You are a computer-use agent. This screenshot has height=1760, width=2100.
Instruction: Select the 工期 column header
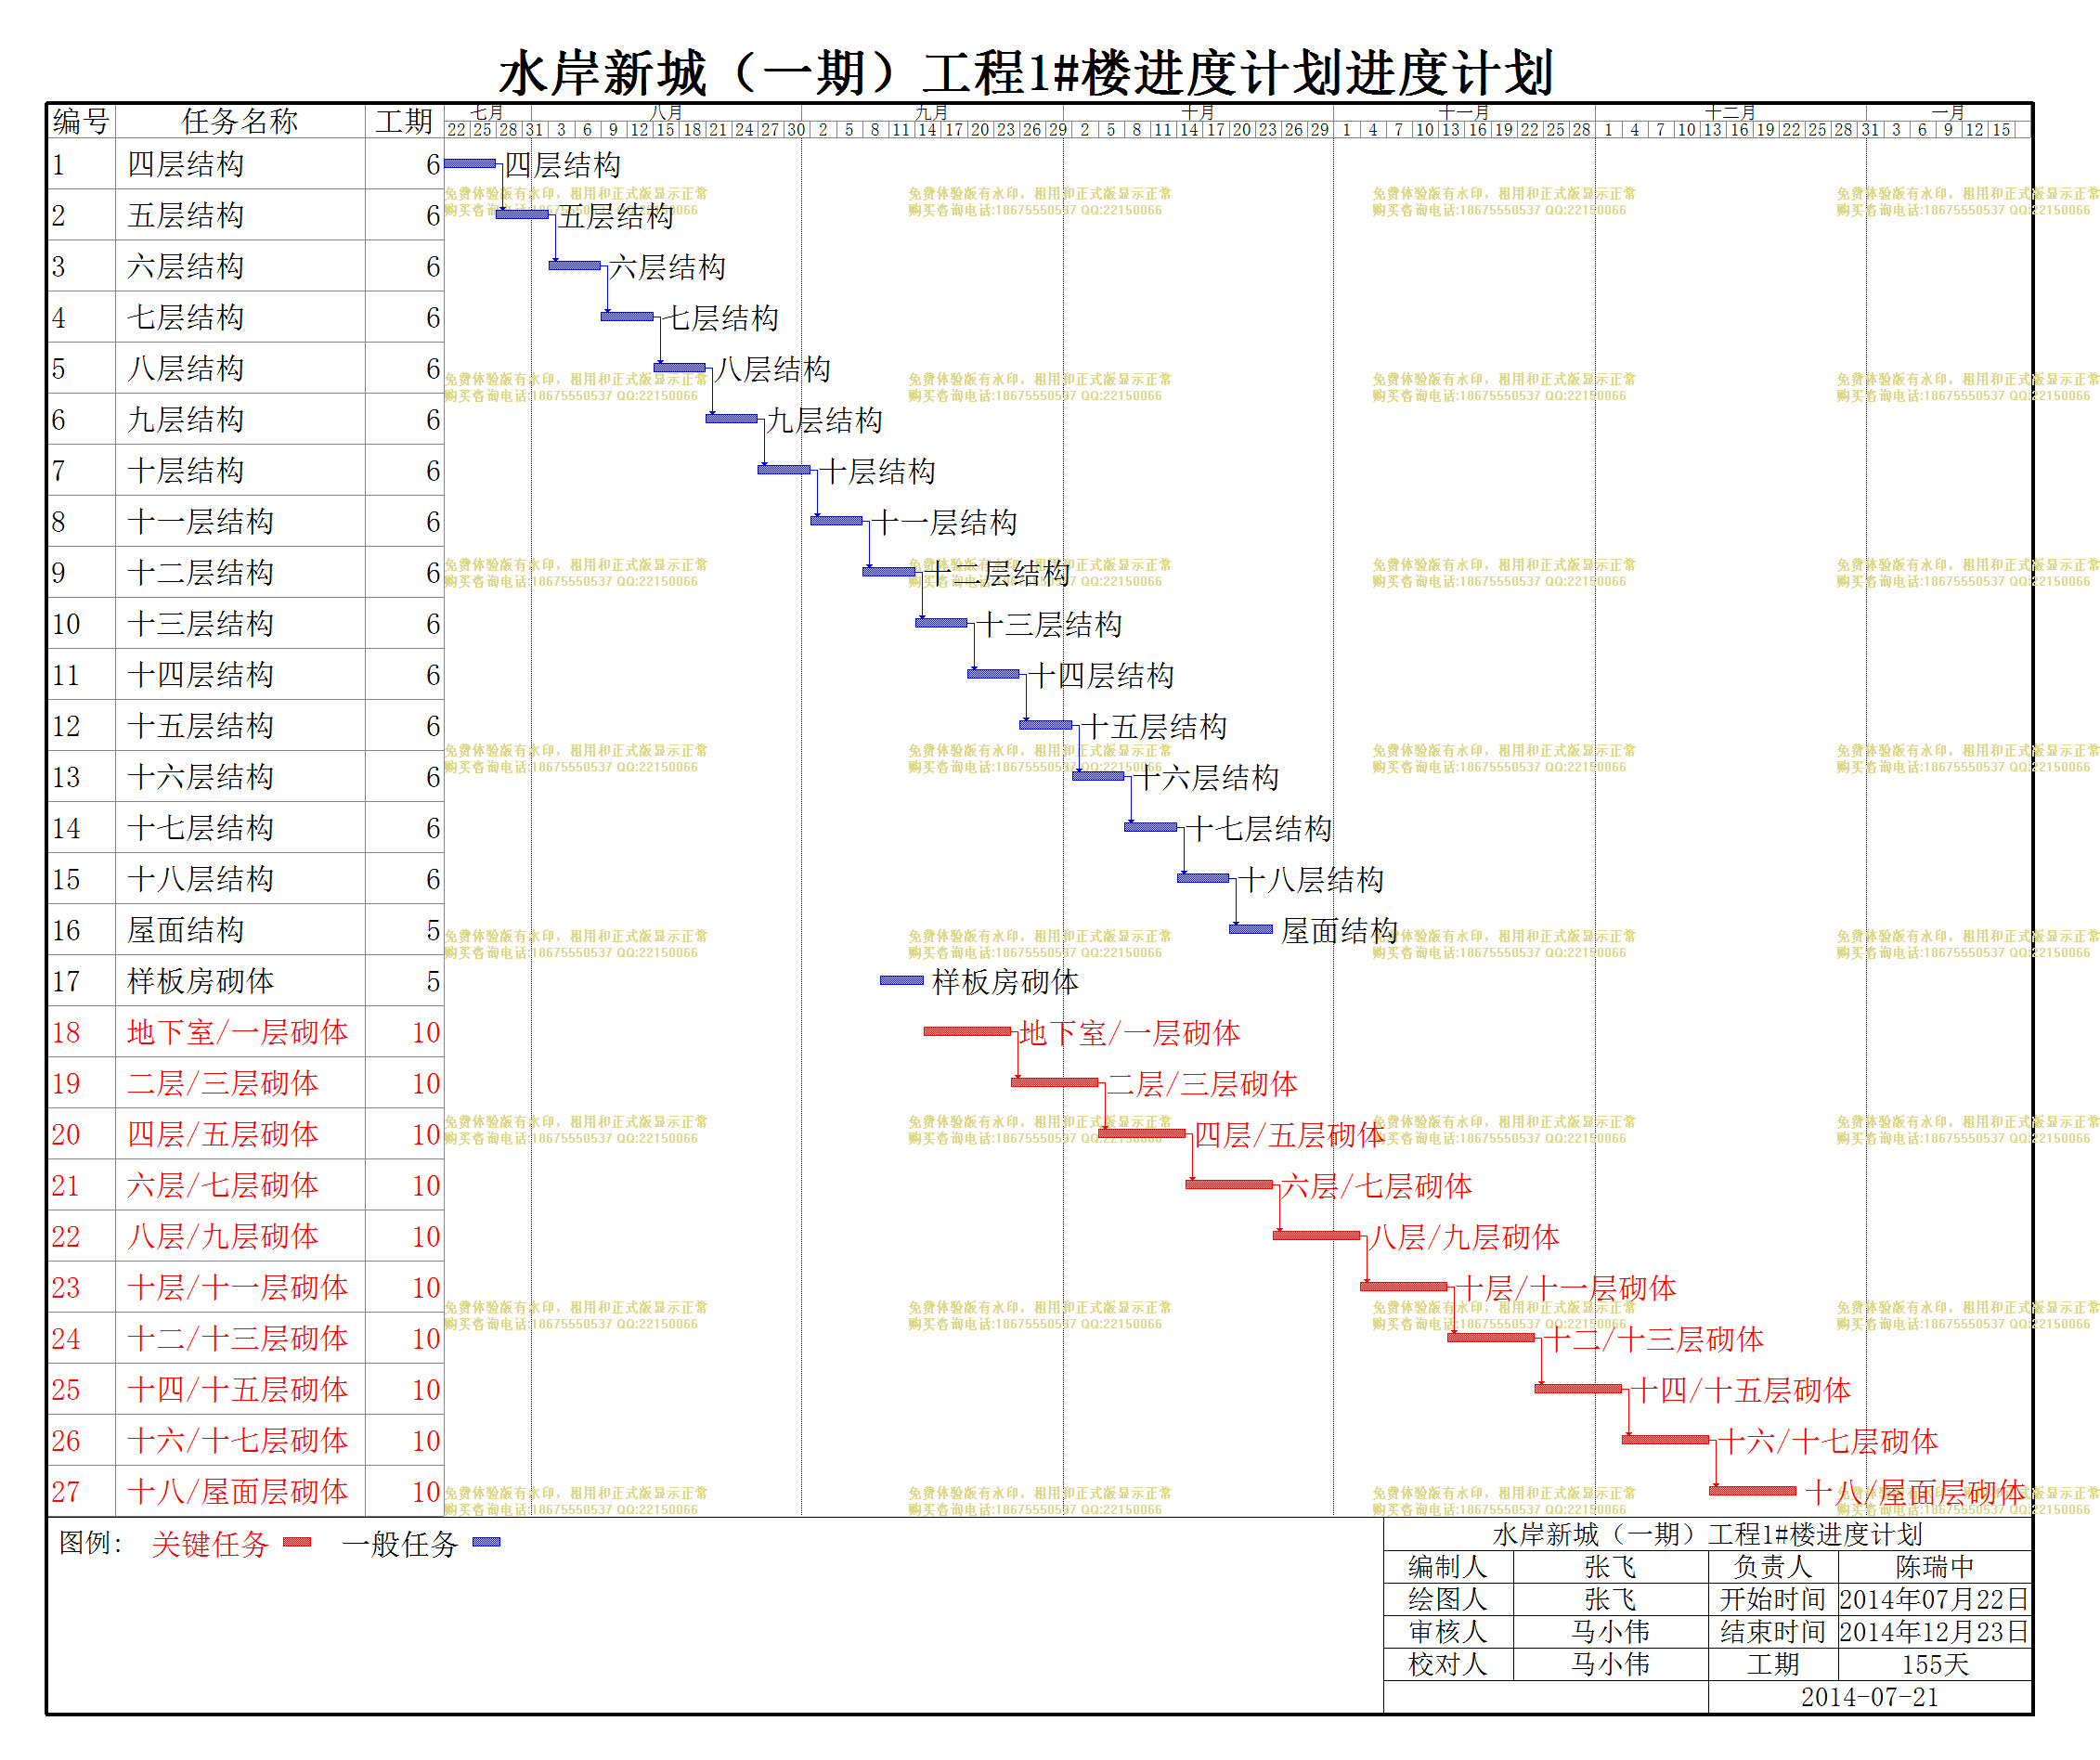pyautogui.click(x=404, y=121)
